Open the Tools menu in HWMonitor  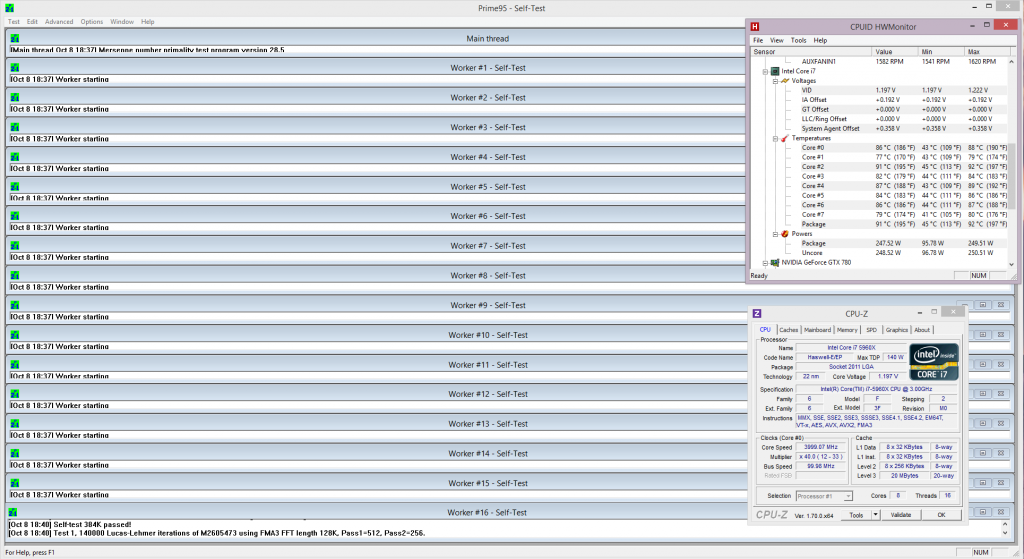coord(798,40)
